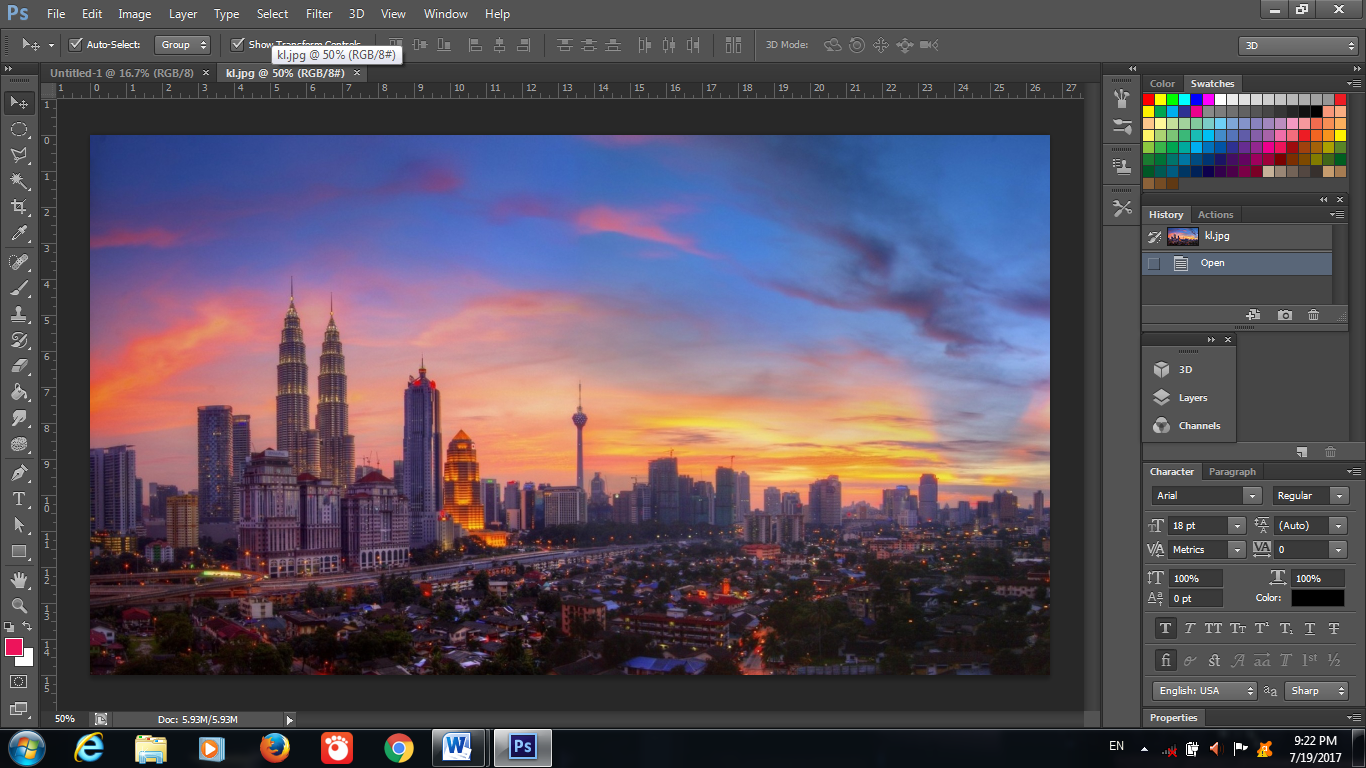This screenshot has height=768, width=1366.
Task: Select the Elliptical Marquee tool
Action: 18,129
